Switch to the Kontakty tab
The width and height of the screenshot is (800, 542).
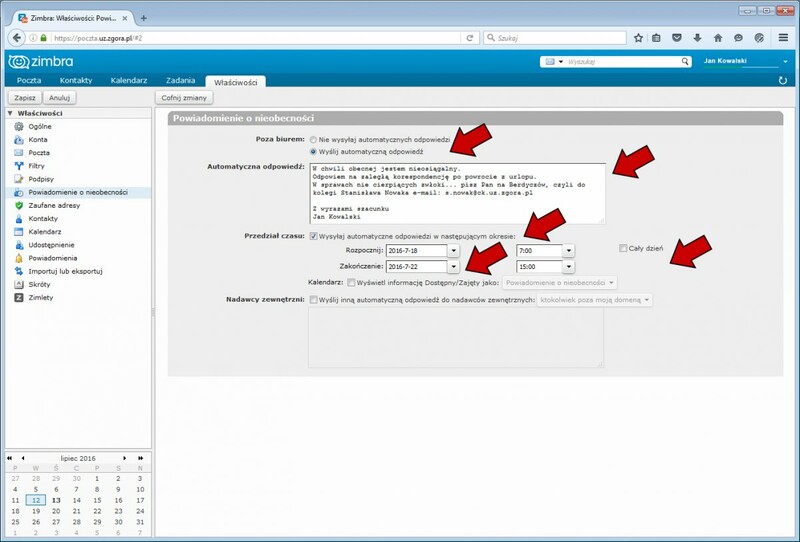coord(77,81)
